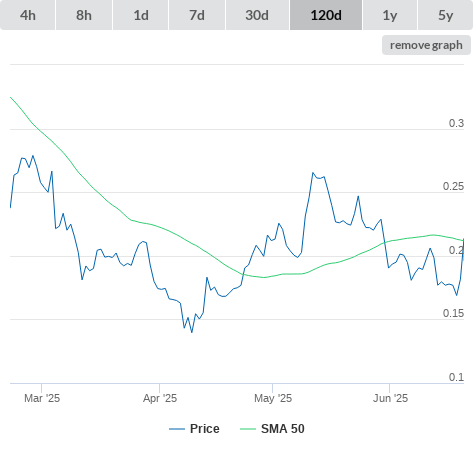Click the price peak in mid-May
The image size is (474, 455).
click(313, 173)
